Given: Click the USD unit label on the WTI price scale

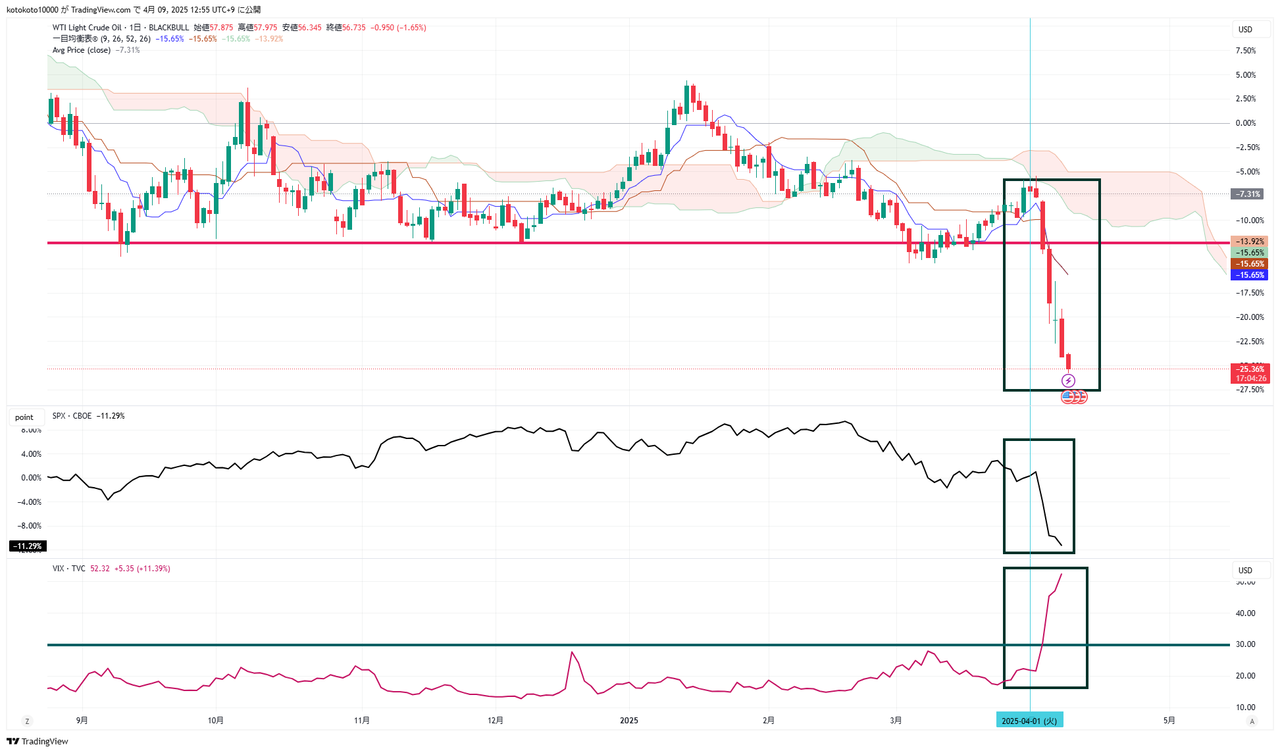Looking at the screenshot, I should pyautogui.click(x=1245, y=29).
